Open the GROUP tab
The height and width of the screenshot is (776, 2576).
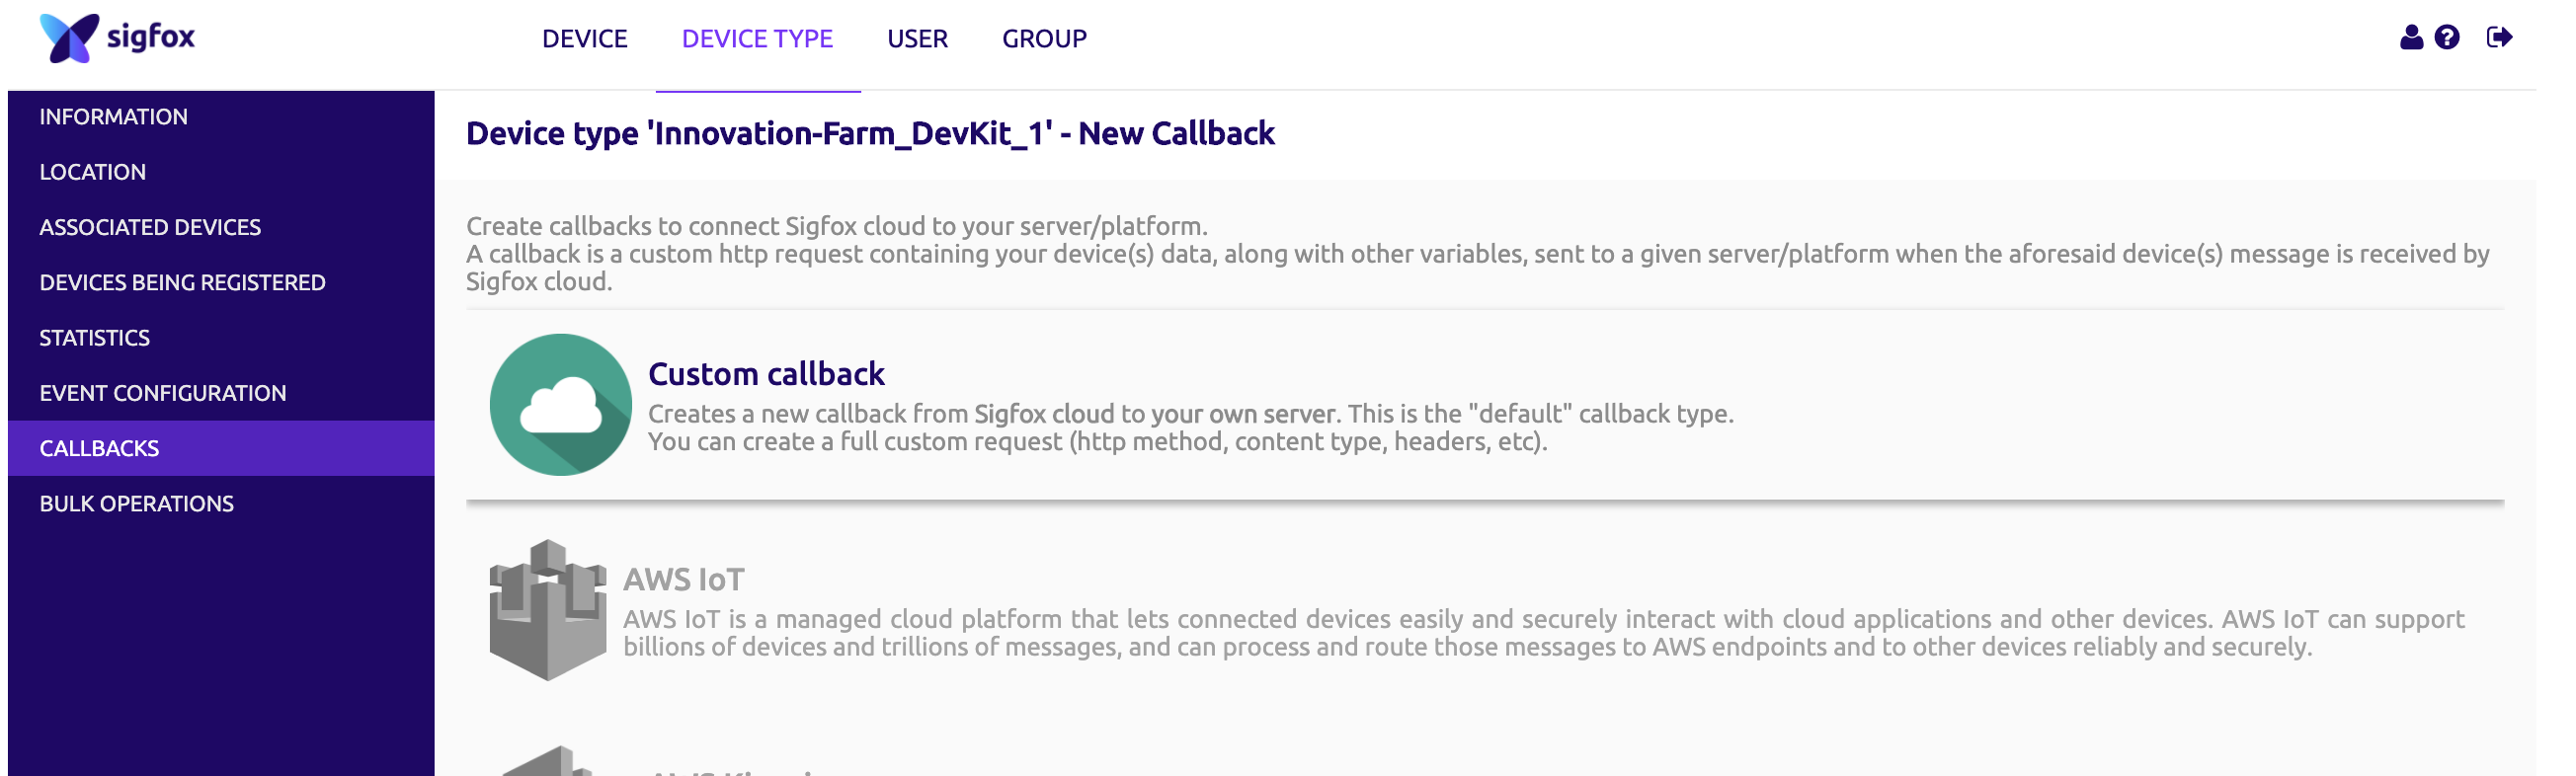coord(1044,39)
